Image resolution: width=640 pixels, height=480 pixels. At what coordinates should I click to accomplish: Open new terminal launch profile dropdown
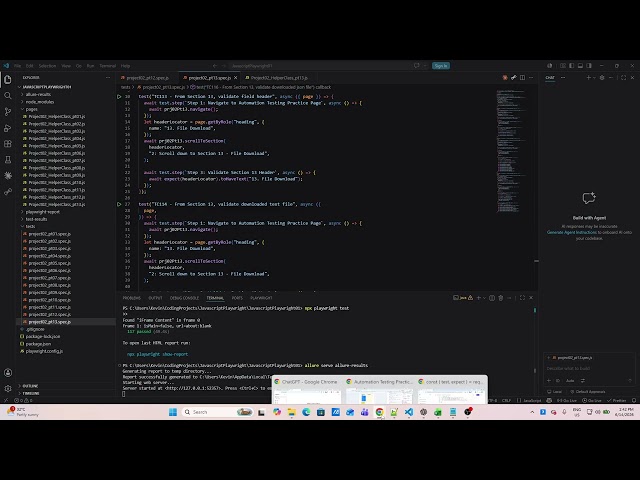point(484,298)
